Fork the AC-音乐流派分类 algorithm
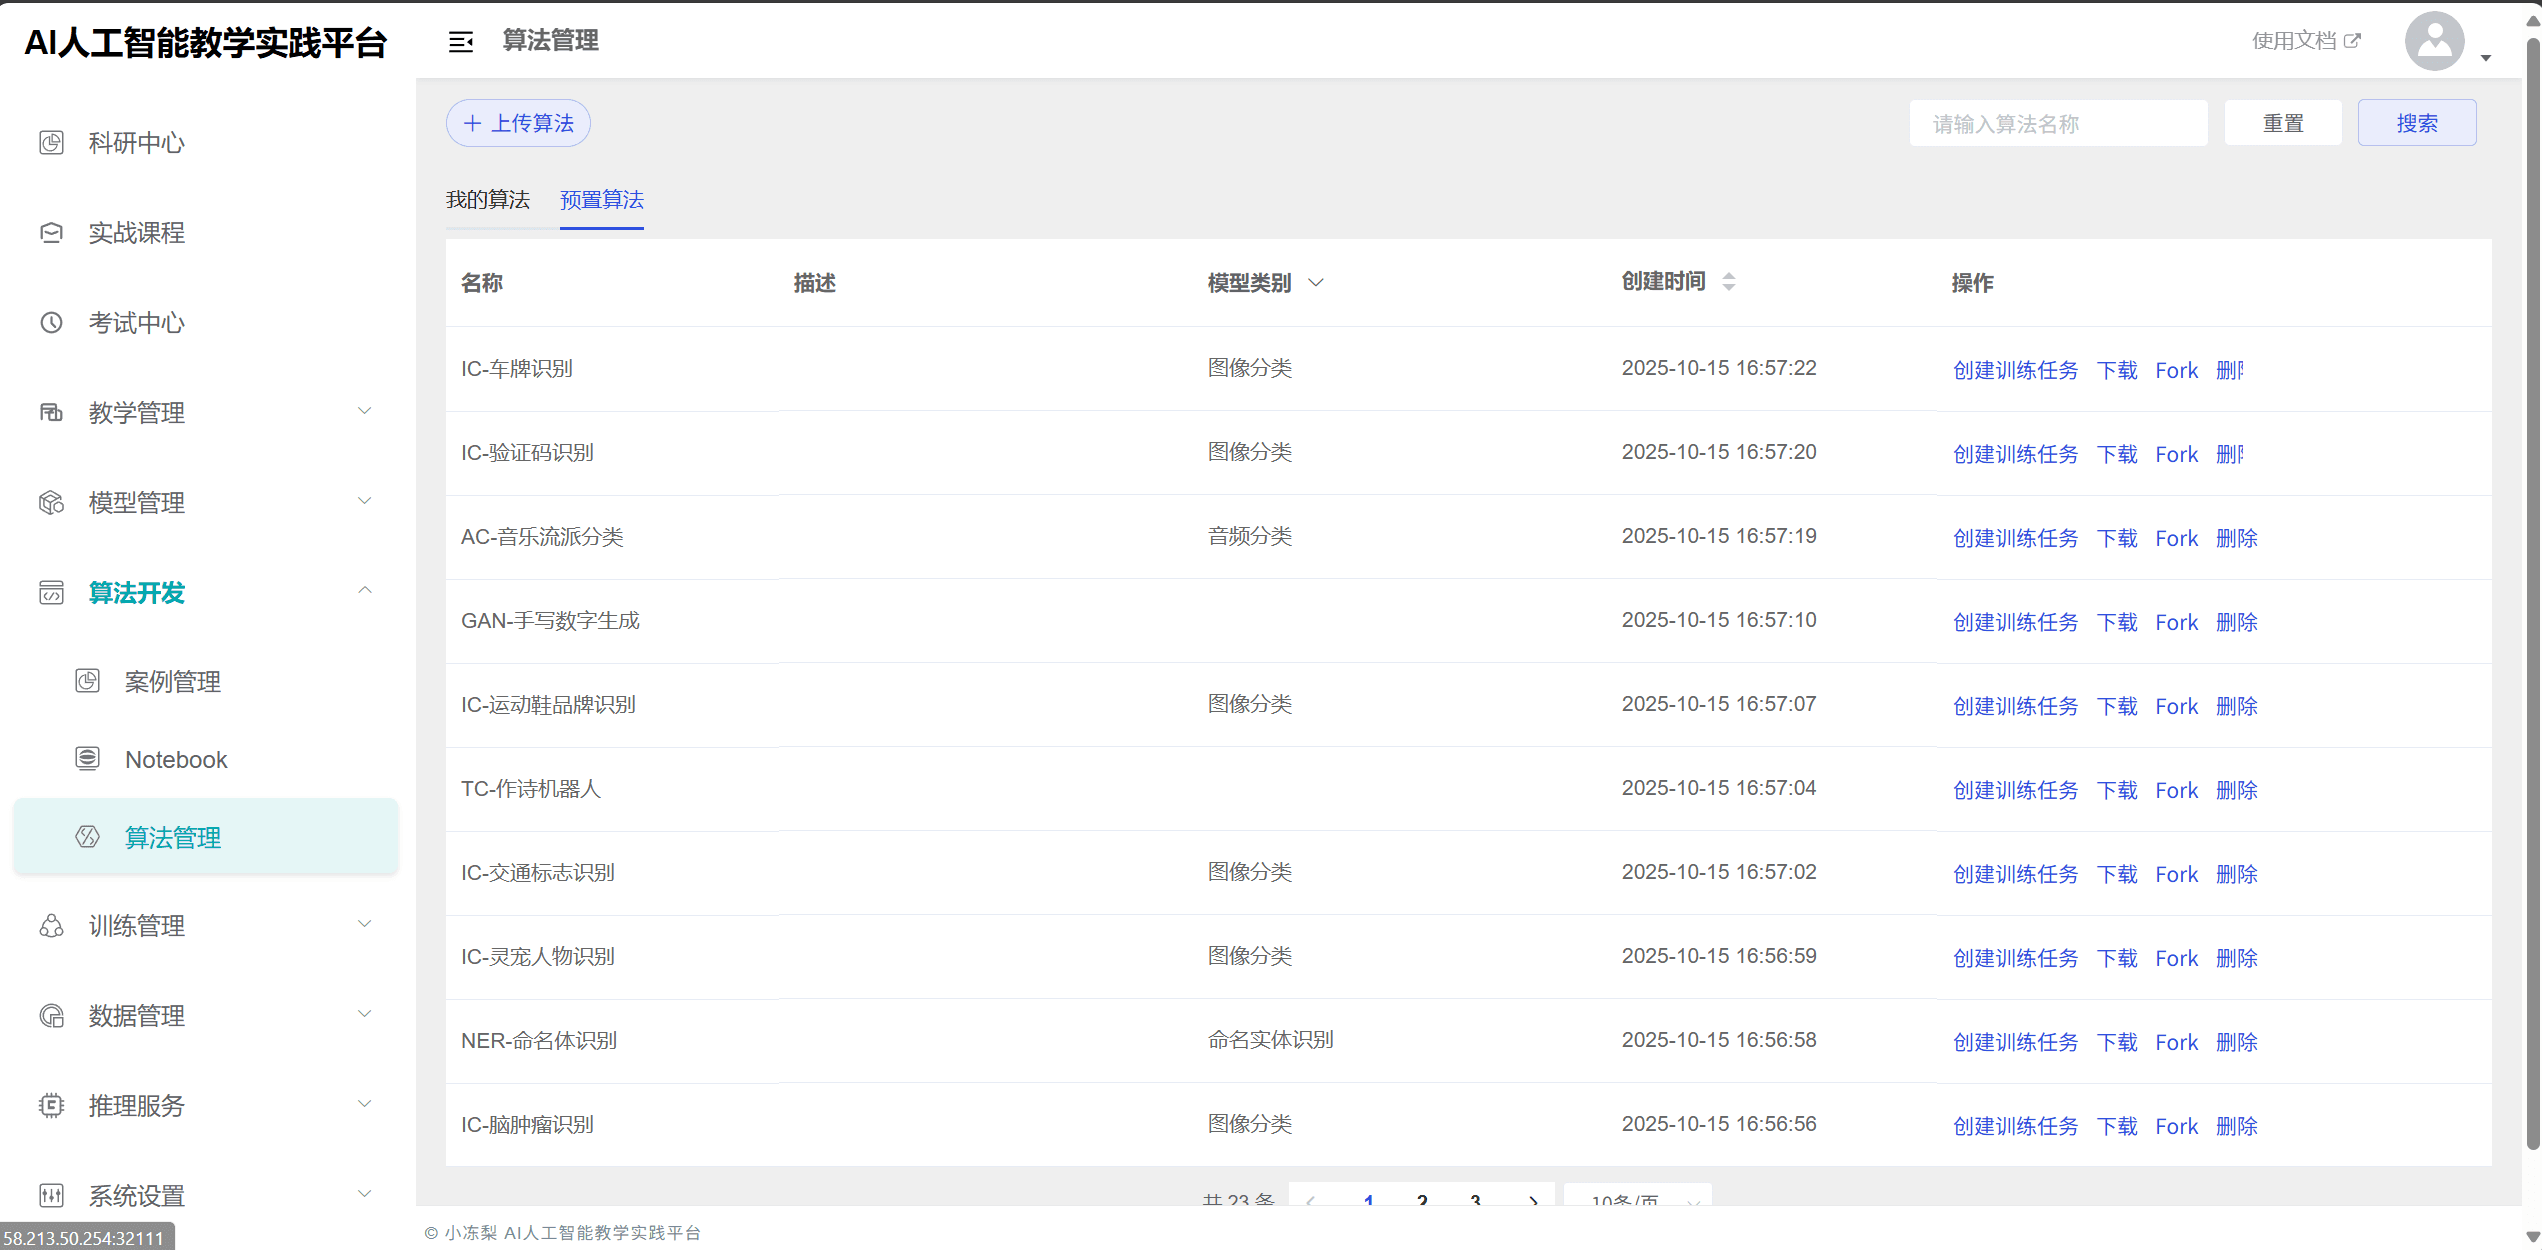This screenshot has height=1250, width=2542. (x=2176, y=538)
